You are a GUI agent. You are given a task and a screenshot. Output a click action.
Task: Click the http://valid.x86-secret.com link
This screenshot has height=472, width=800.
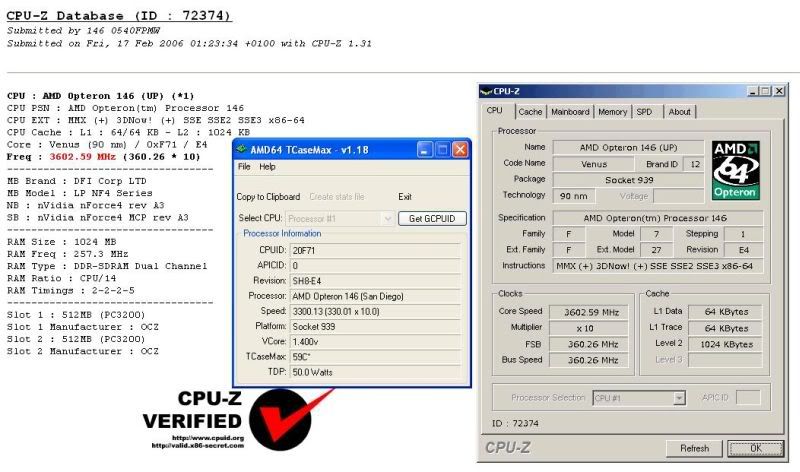click(x=197, y=445)
